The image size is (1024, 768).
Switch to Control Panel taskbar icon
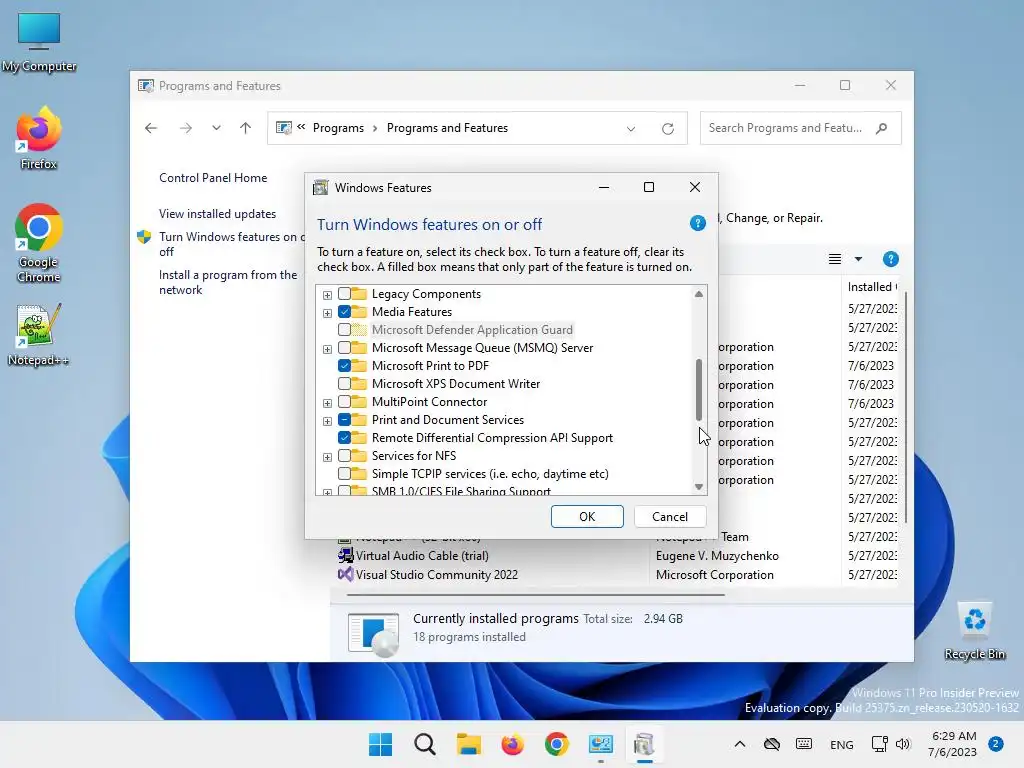(x=600, y=744)
